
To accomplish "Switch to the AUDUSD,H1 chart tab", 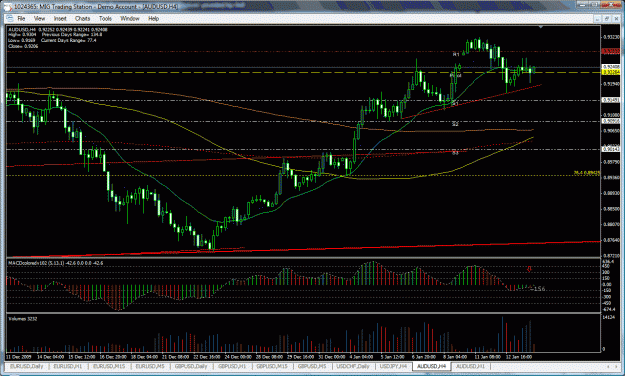I will tap(470, 366).
